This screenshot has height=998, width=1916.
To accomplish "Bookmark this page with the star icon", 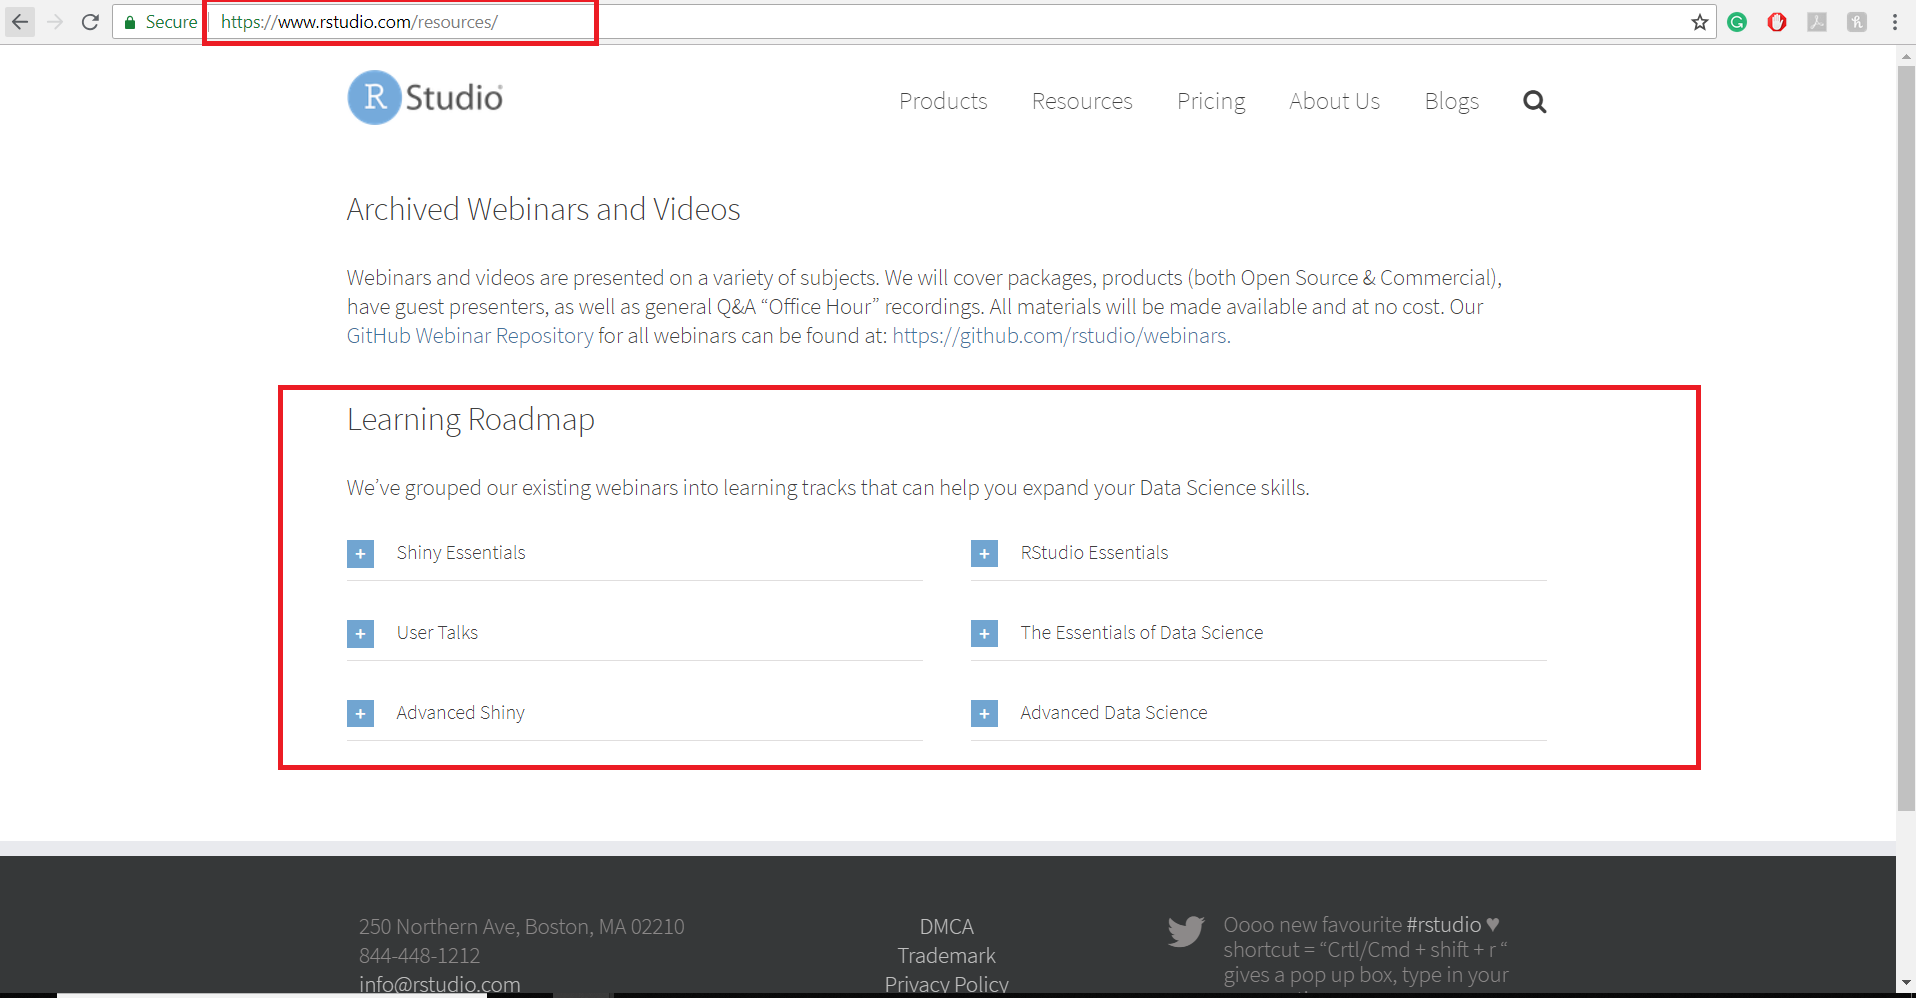I will click(x=1699, y=22).
